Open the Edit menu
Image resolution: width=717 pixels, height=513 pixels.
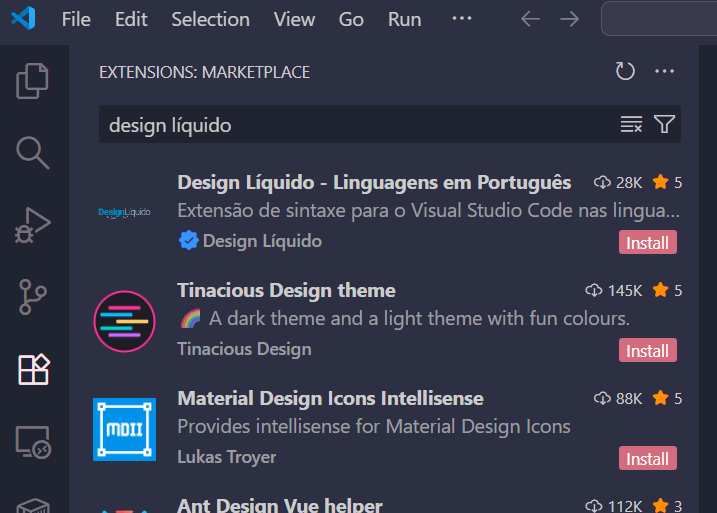[x=131, y=19]
